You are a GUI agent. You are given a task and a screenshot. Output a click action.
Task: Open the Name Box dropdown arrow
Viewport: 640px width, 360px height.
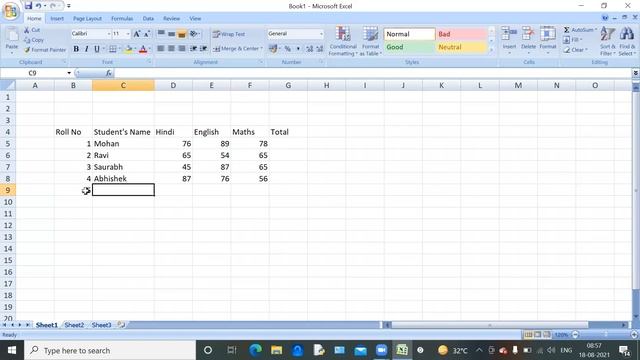point(69,73)
